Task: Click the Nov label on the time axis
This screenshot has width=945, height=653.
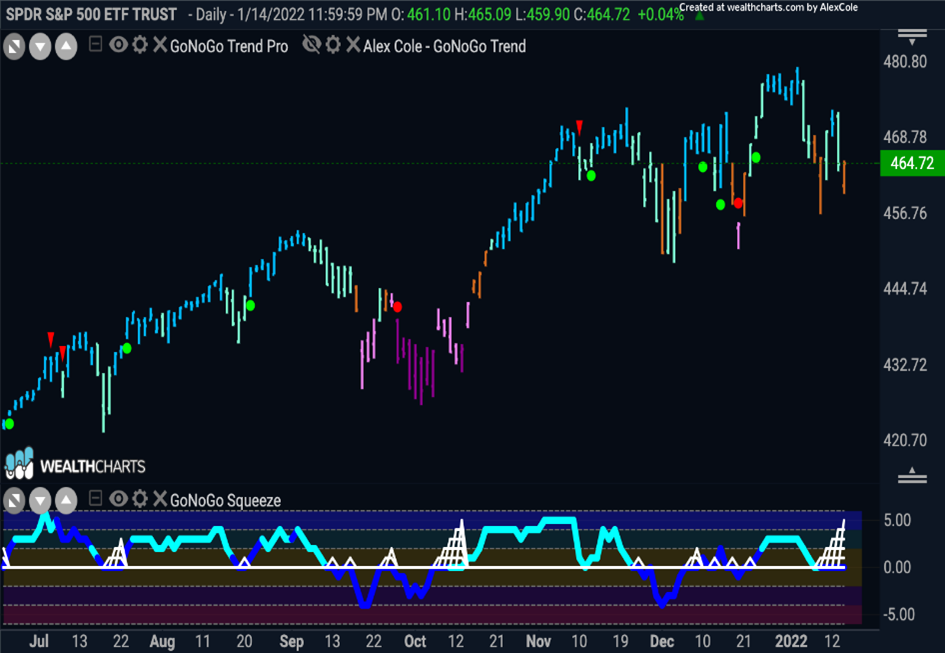Action: pos(538,641)
